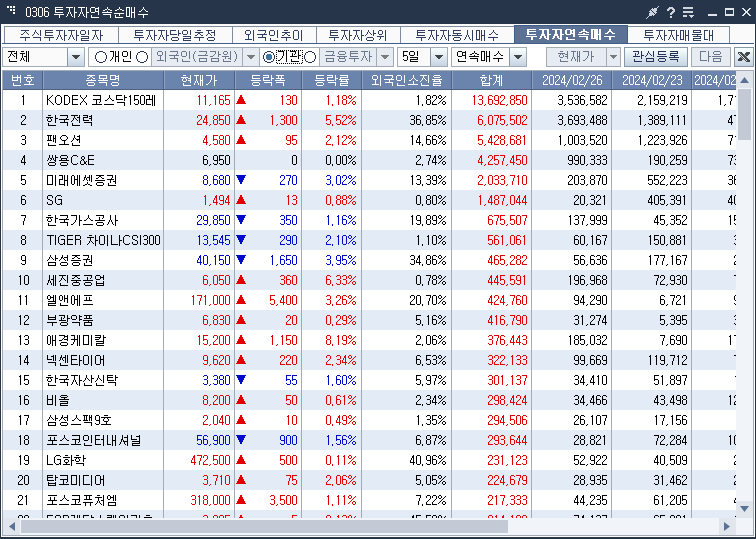This screenshot has height=539, width=756.
Task: Expand the 외국인(금감원) dropdown arrow
Action: [251, 57]
